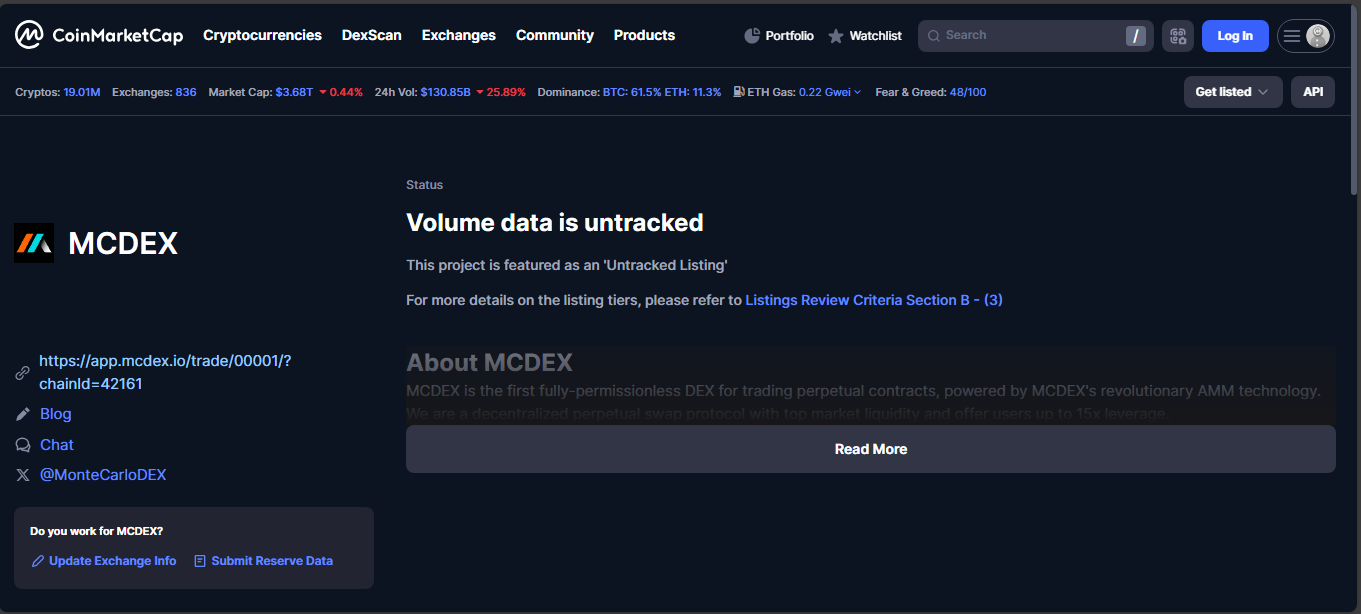Click the chat bubble icon
The height and width of the screenshot is (614, 1361).
click(x=23, y=445)
